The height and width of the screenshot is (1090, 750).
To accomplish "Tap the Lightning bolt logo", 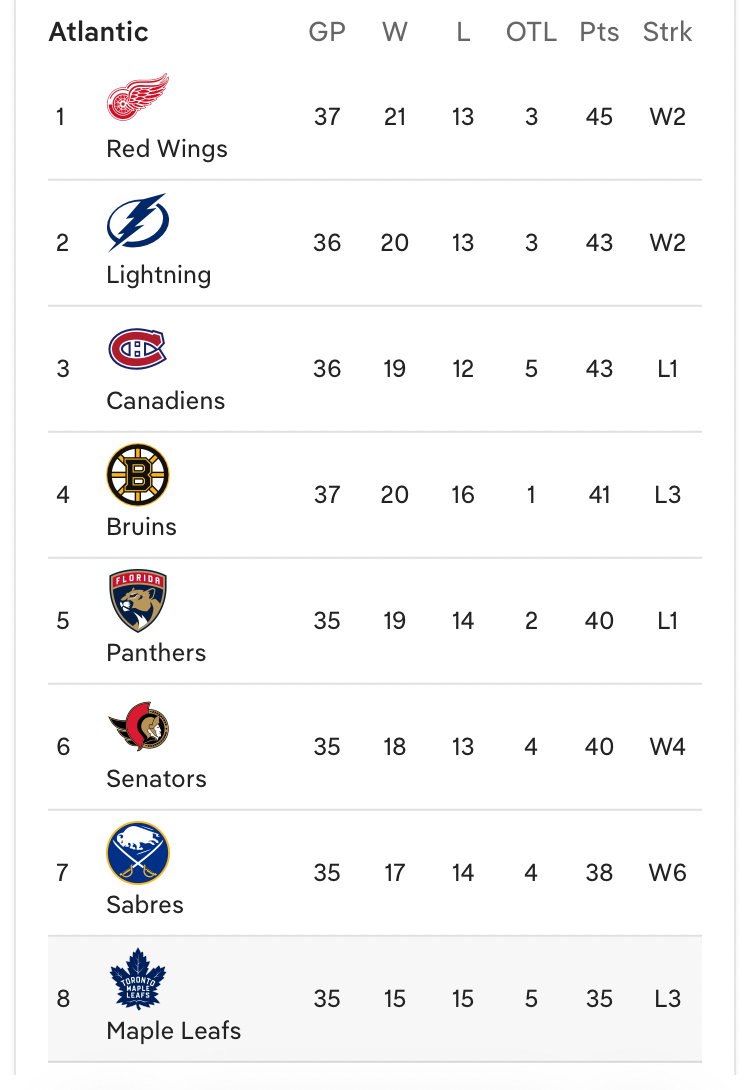I will point(137,222).
